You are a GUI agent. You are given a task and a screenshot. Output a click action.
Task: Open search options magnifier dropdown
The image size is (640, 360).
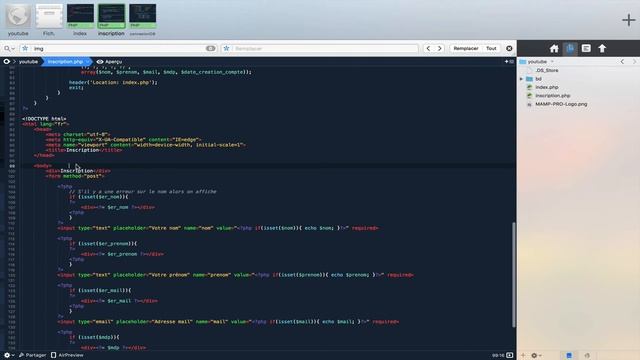[x=9, y=48]
